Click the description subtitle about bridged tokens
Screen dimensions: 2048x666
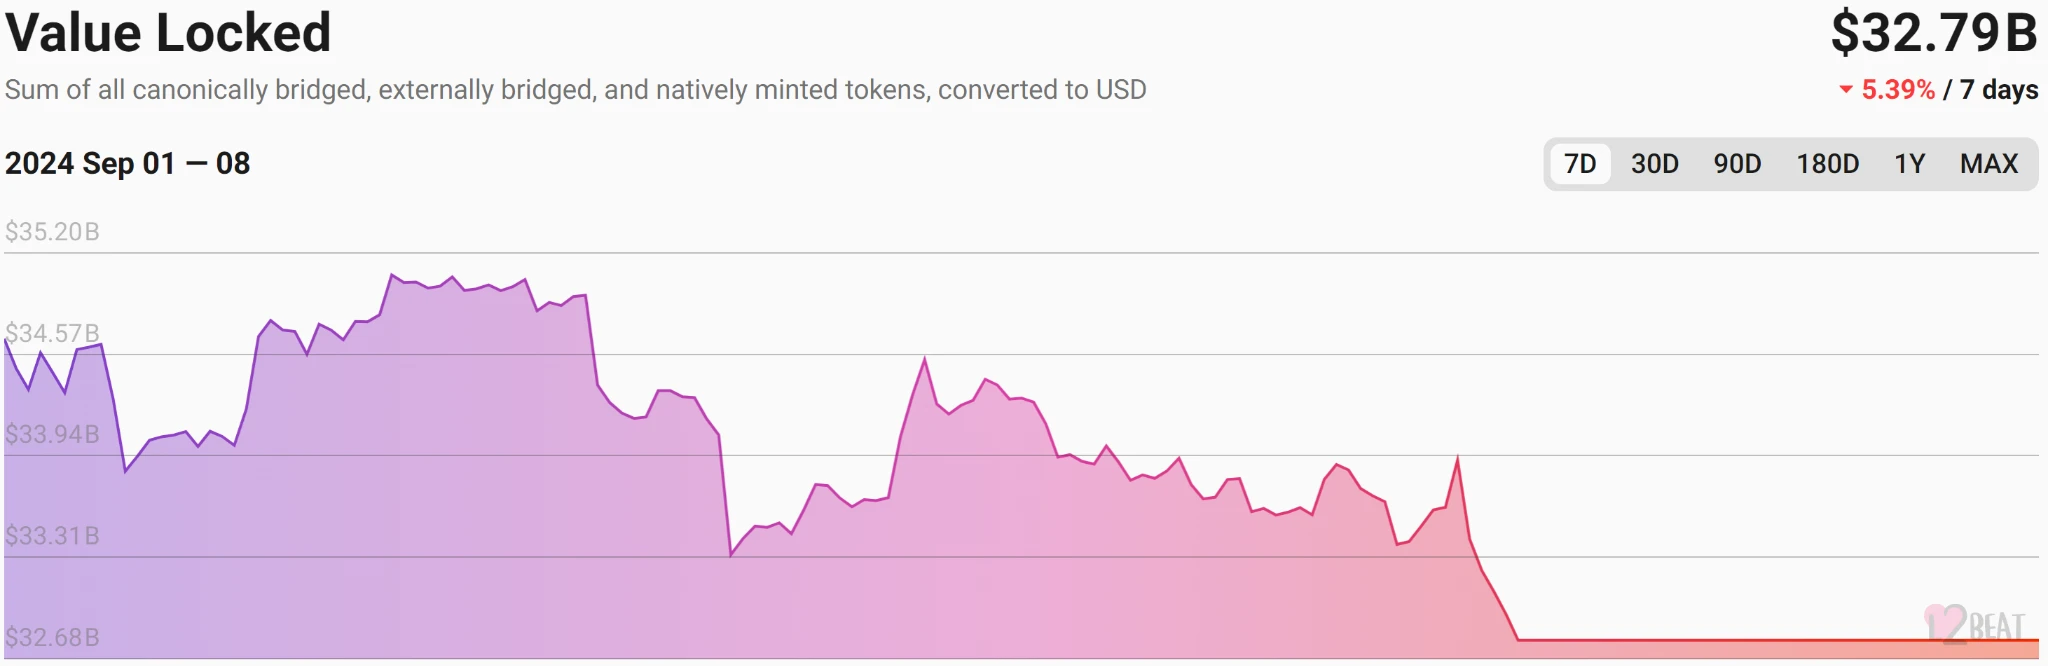pyautogui.click(x=575, y=90)
